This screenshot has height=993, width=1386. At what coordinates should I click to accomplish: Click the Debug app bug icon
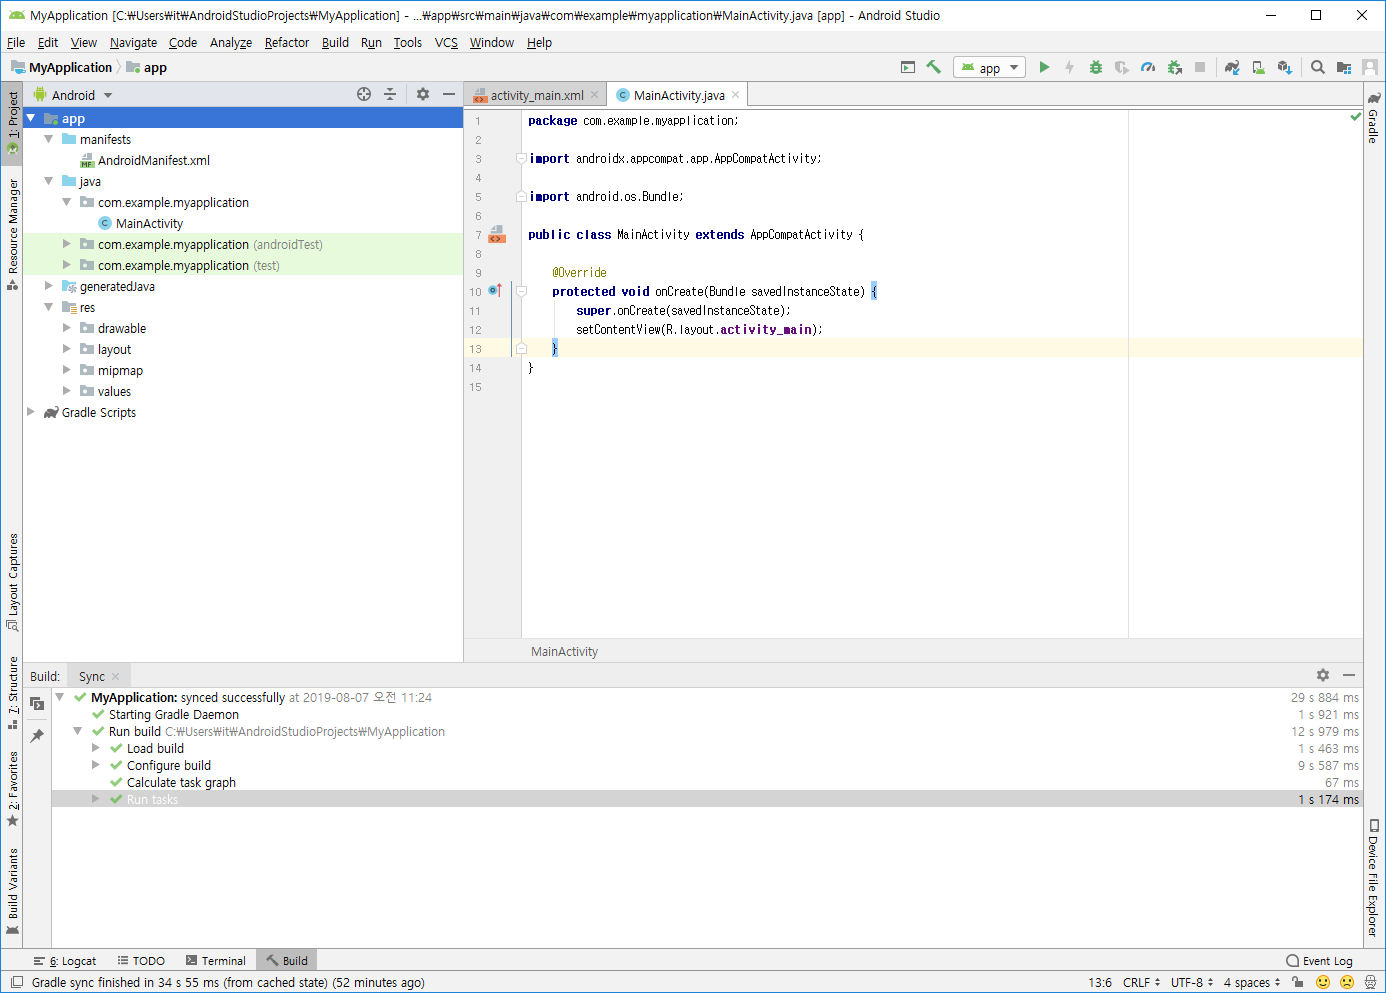click(1096, 67)
